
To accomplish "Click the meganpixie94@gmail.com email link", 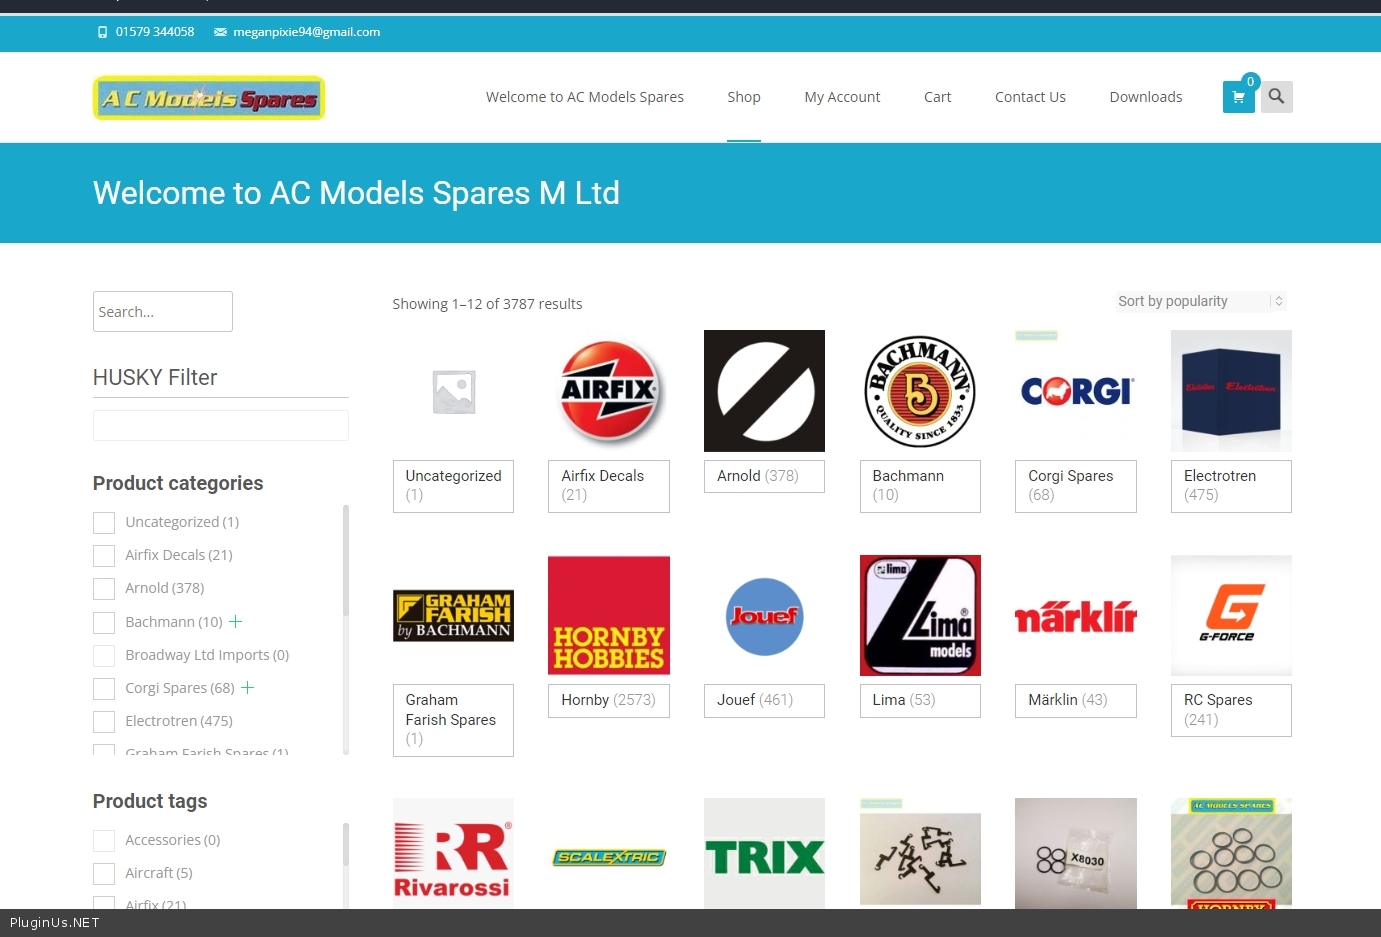I will (x=306, y=32).
